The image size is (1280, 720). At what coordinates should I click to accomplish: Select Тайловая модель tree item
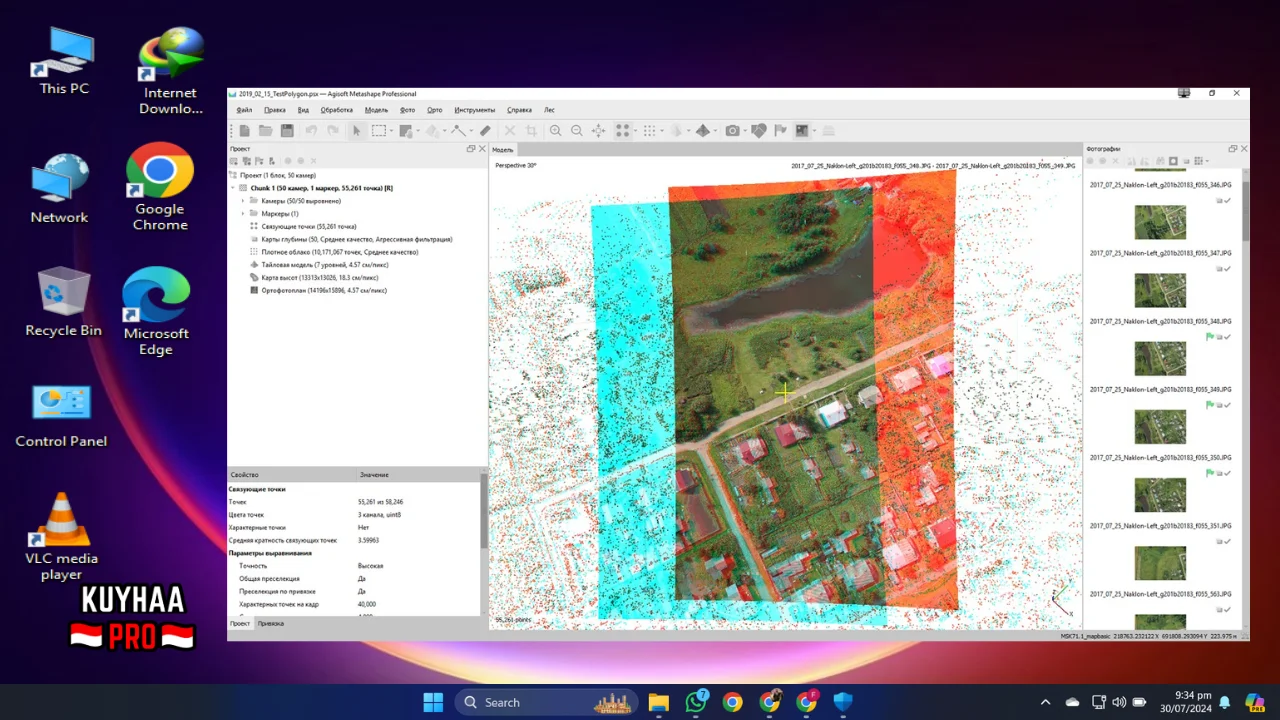coord(324,265)
